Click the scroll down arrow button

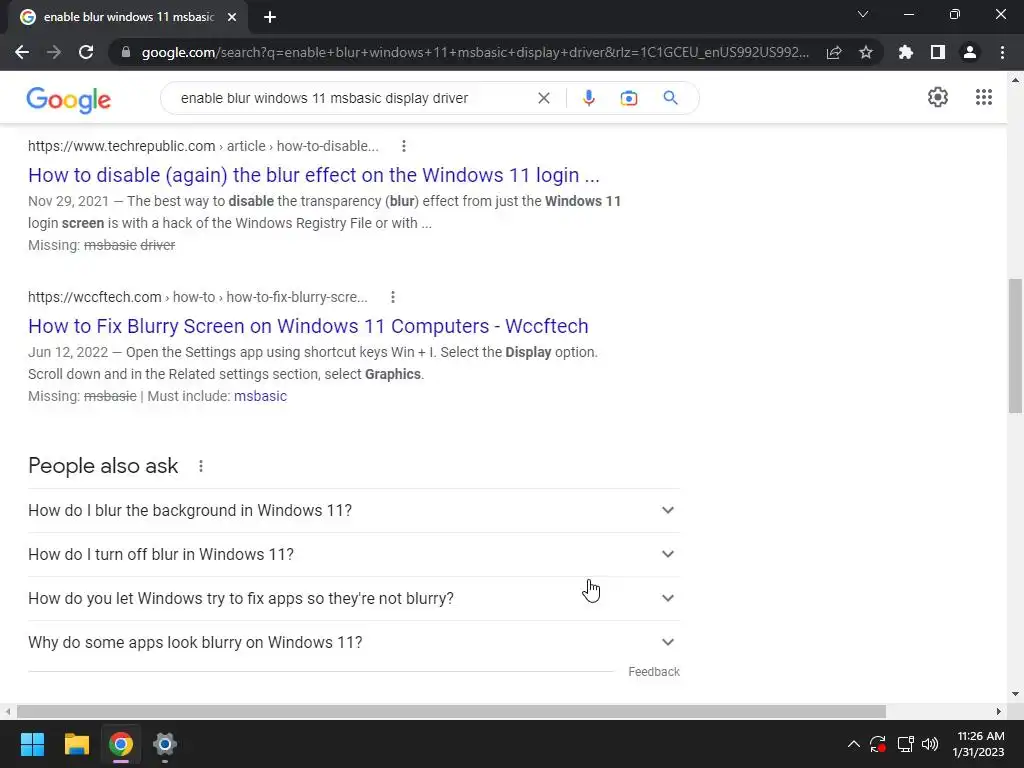pyautogui.click(x=1015, y=694)
